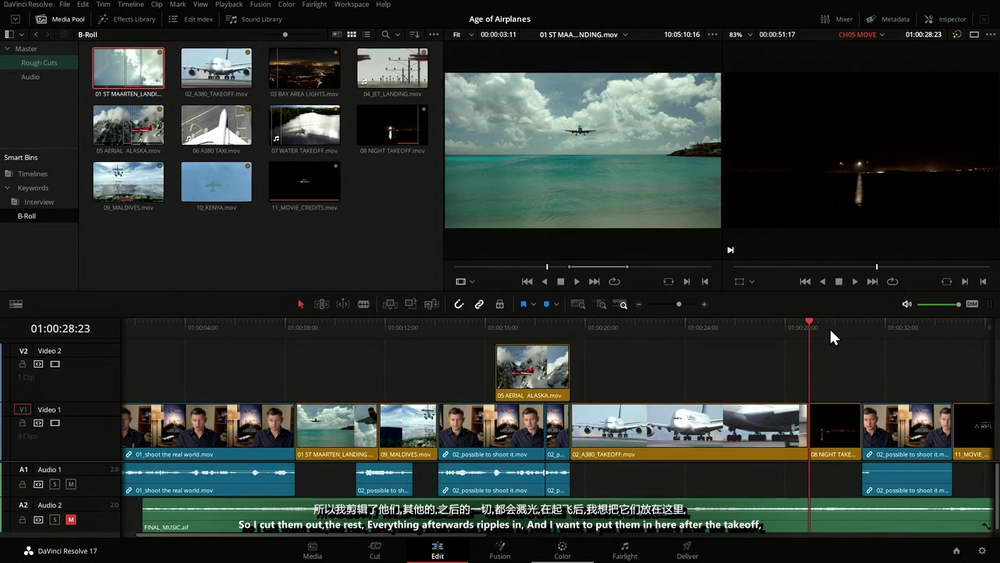
Task: Toggle loop in the timeline viewer
Action: pos(892,281)
